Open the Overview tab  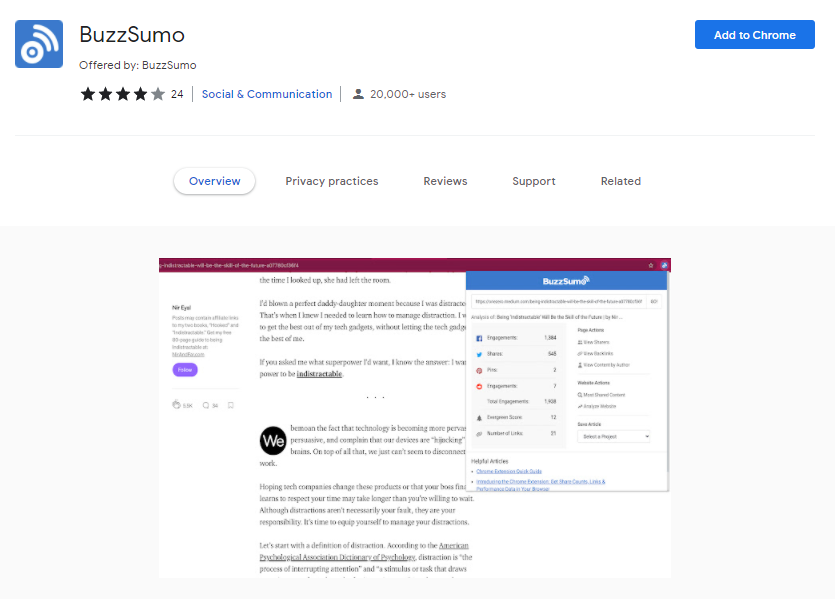tap(214, 181)
